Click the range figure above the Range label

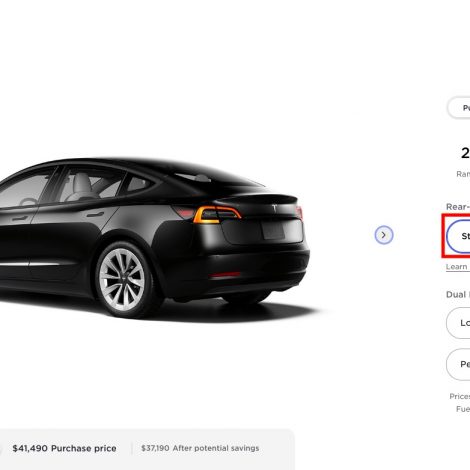point(465,153)
